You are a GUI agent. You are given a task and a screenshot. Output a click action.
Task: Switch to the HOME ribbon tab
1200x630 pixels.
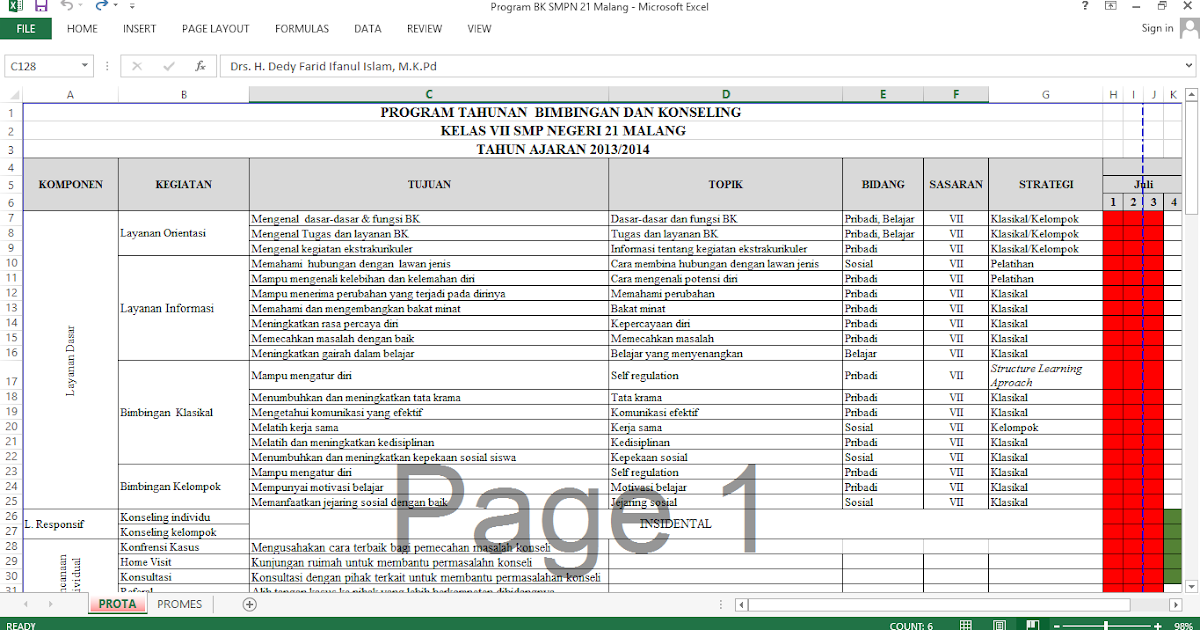tap(82, 29)
